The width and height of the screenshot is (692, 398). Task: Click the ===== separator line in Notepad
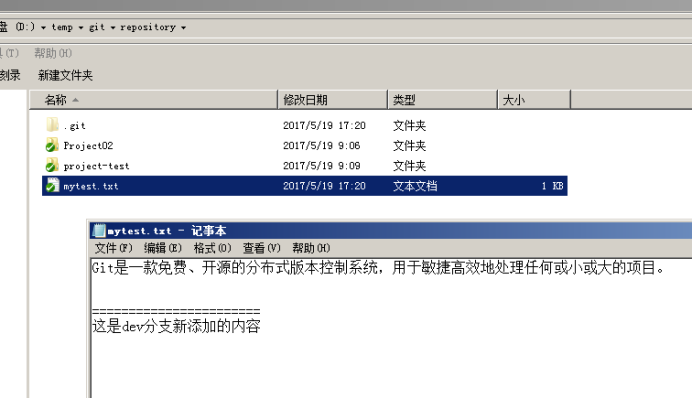(x=176, y=311)
